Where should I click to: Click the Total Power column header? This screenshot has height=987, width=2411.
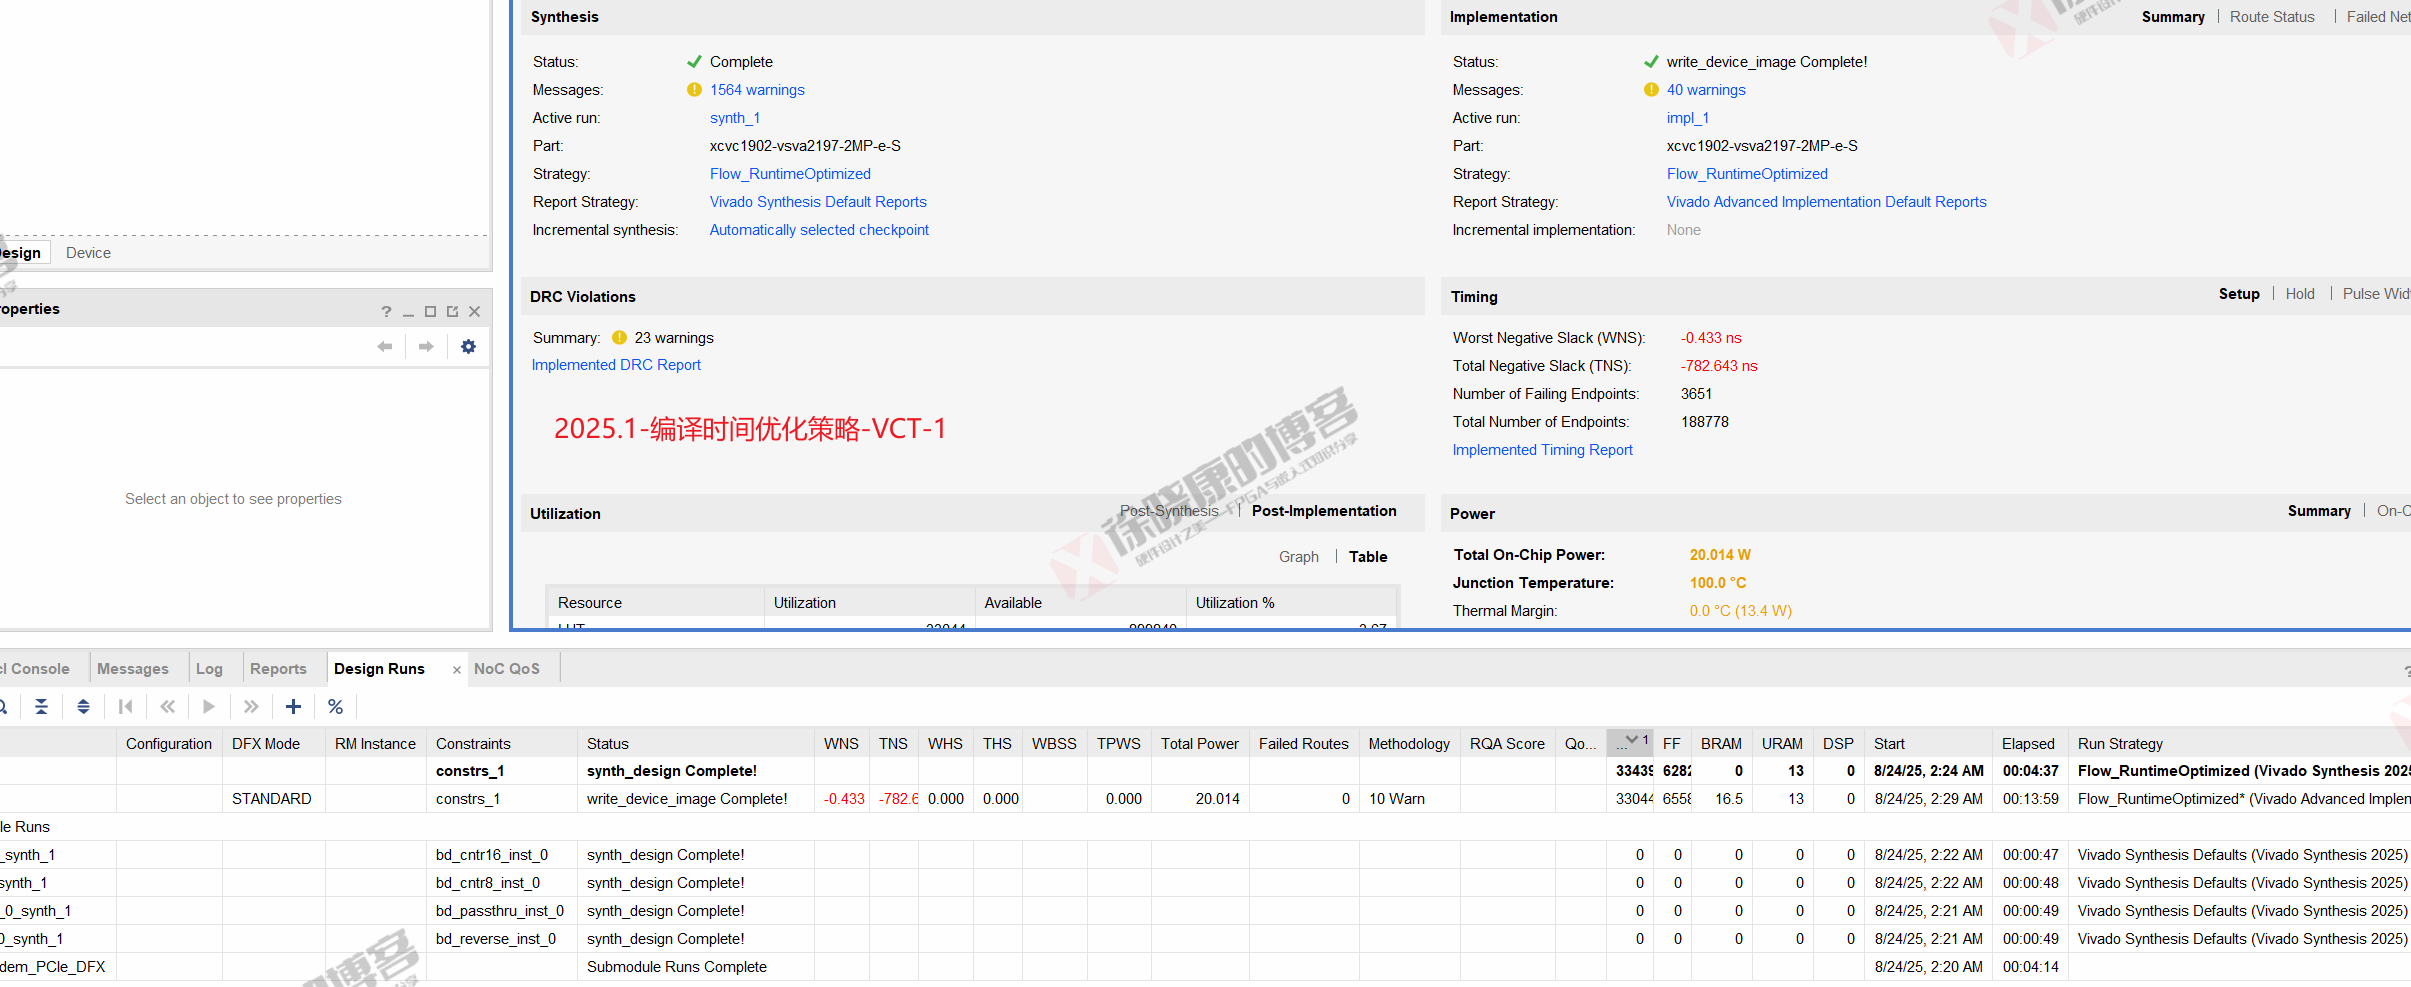tap(1199, 744)
